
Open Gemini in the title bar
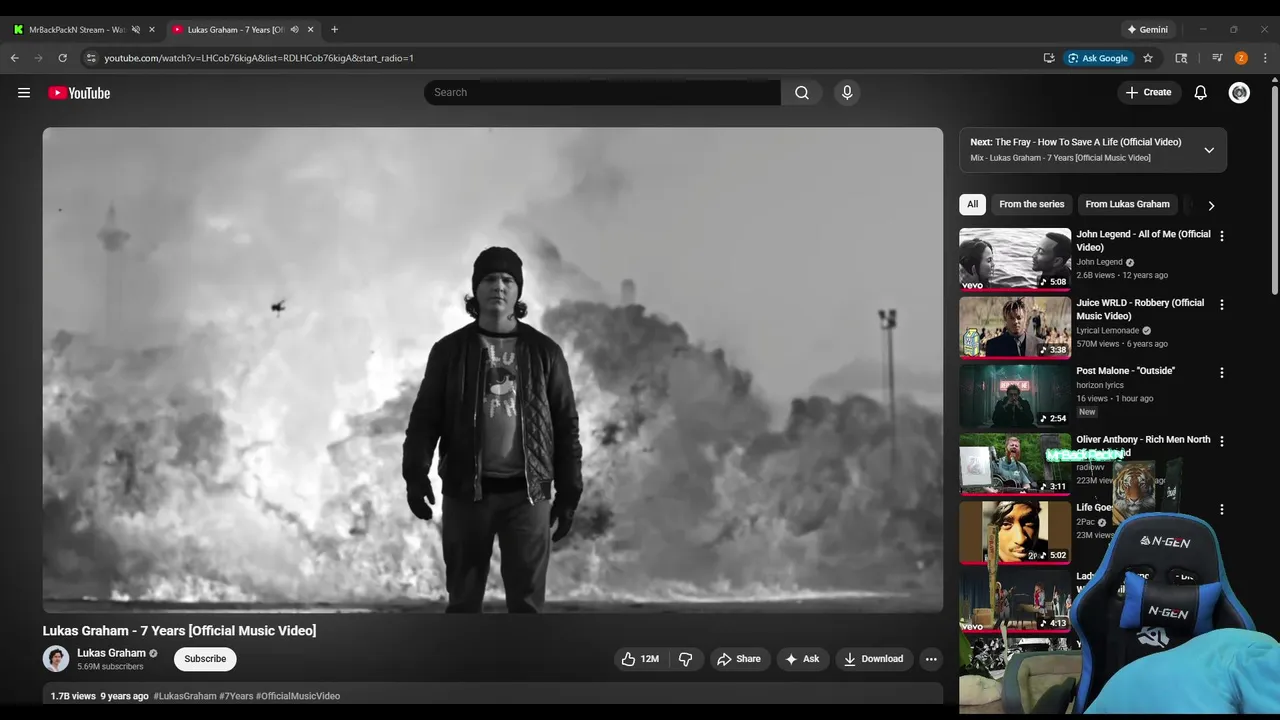click(x=1147, y=30)
